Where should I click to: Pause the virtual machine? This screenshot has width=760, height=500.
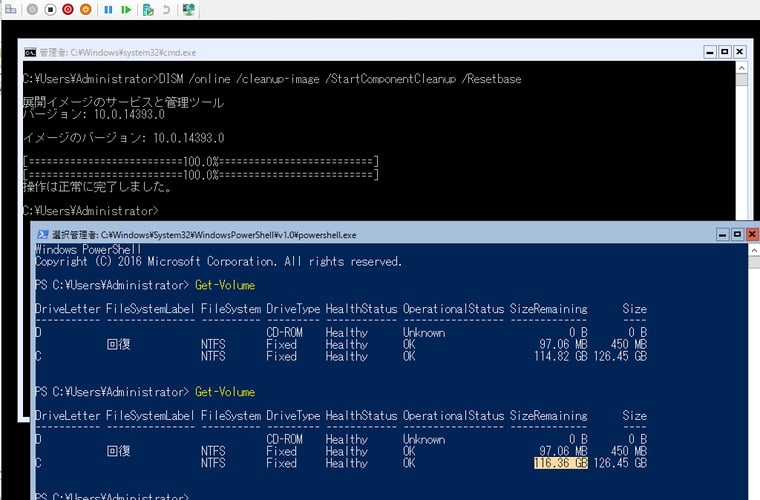click(x=108, y=9)
